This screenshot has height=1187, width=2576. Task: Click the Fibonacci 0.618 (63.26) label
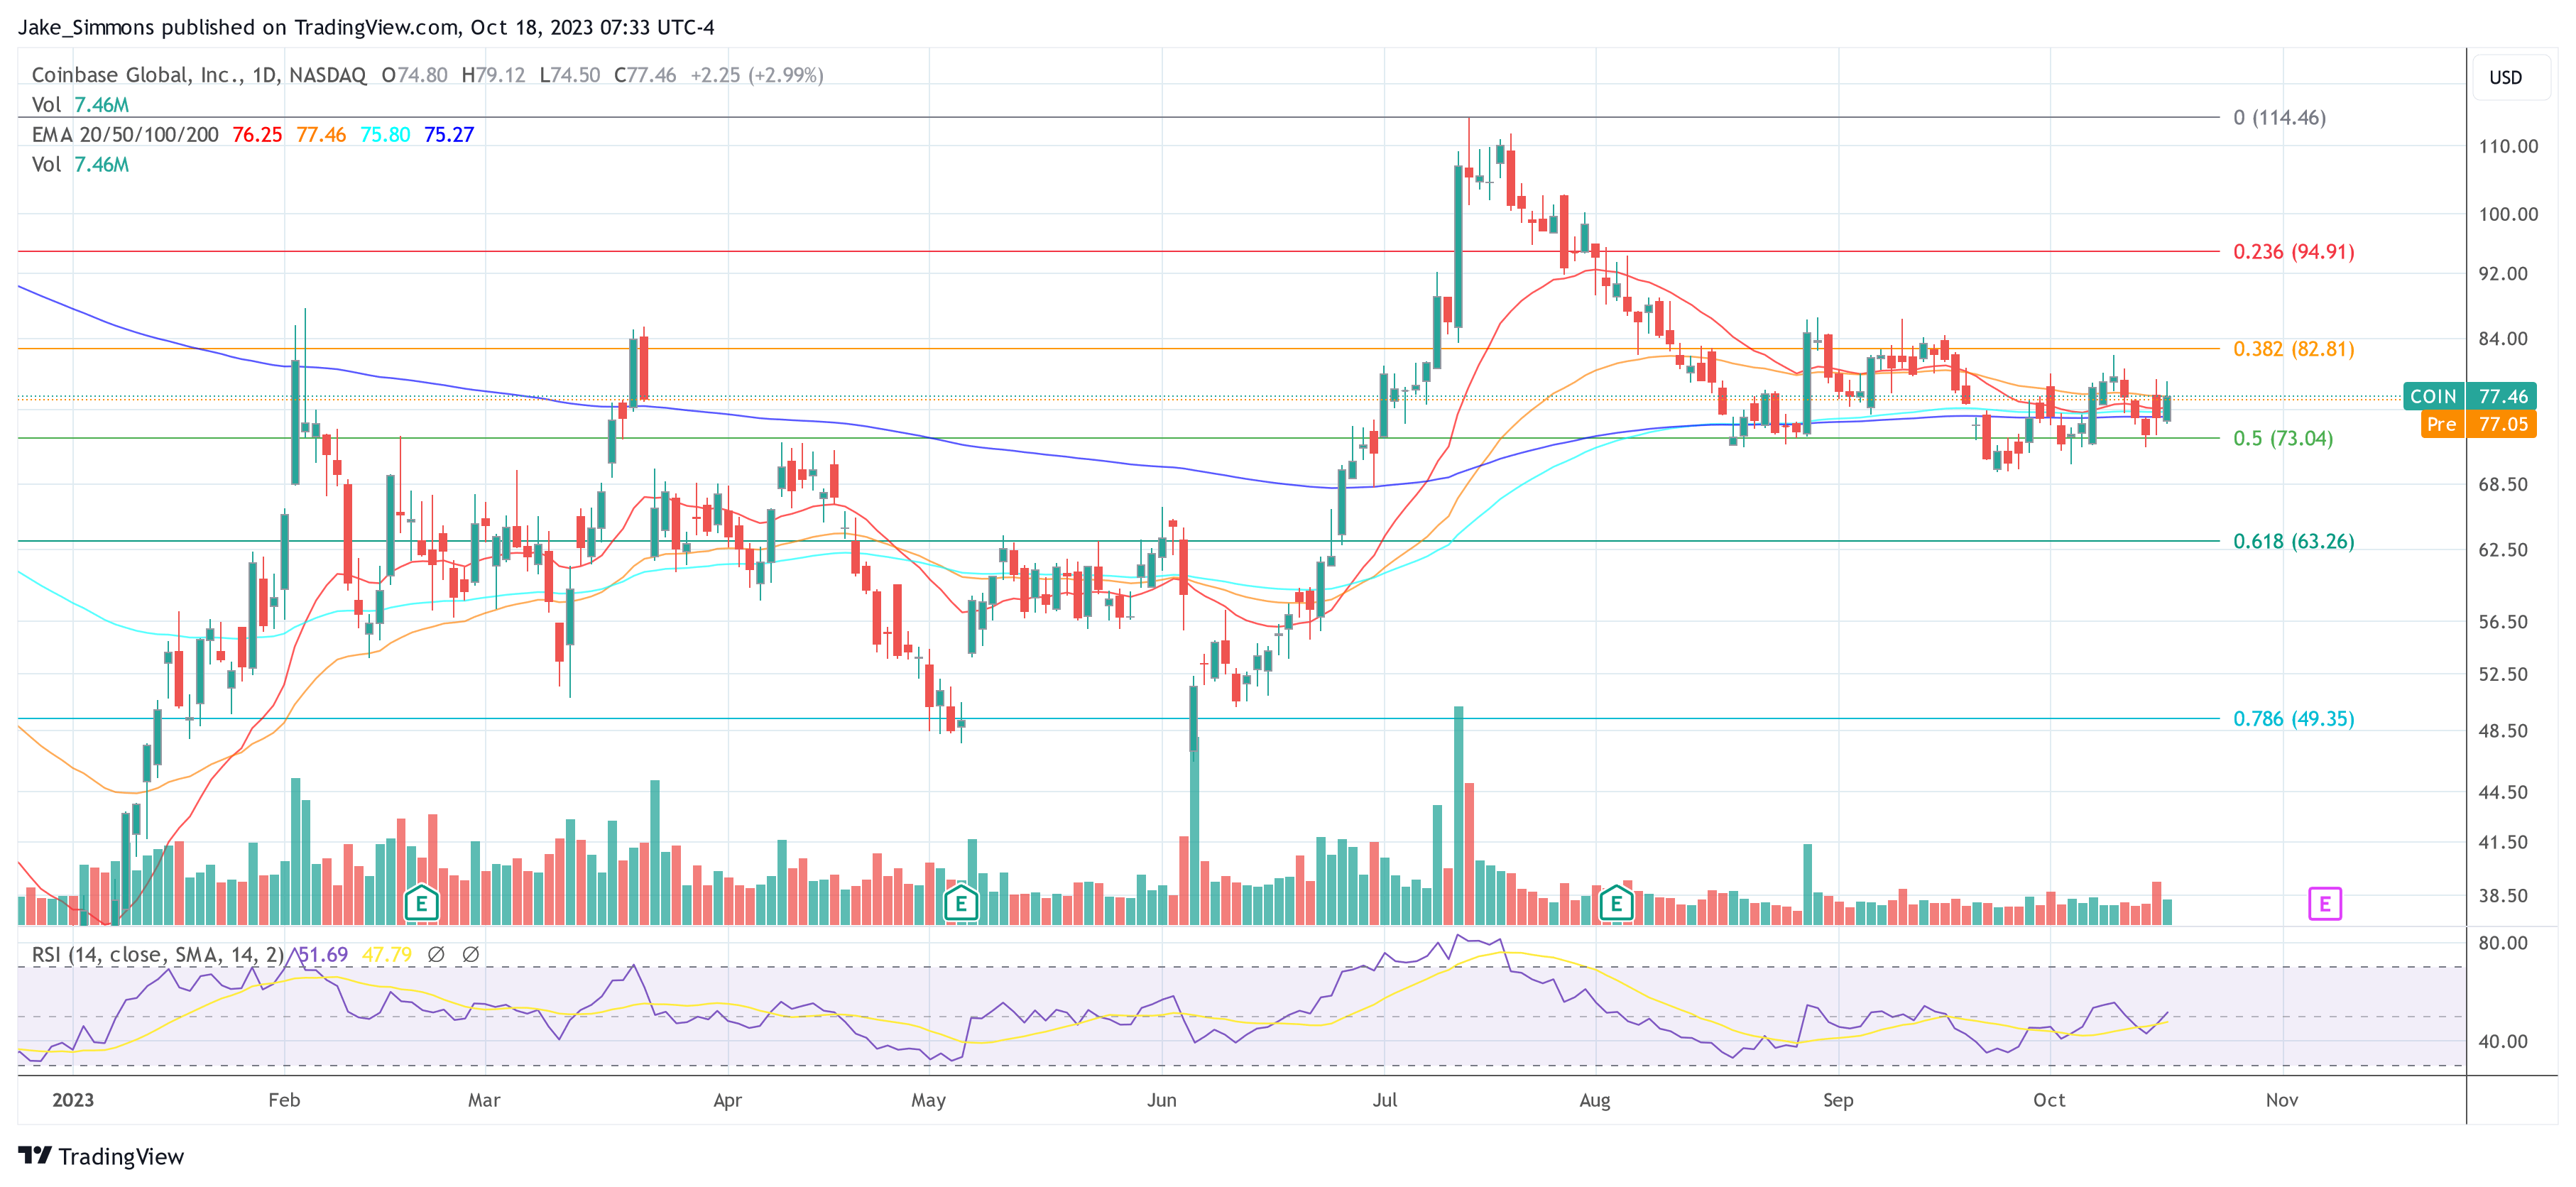[x=2293, y=541]
